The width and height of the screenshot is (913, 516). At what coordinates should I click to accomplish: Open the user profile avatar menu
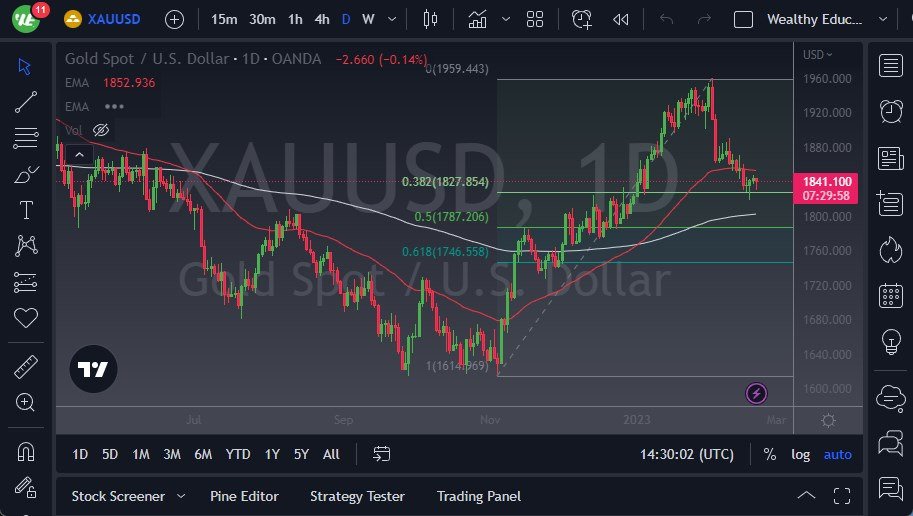click(26, 19)
